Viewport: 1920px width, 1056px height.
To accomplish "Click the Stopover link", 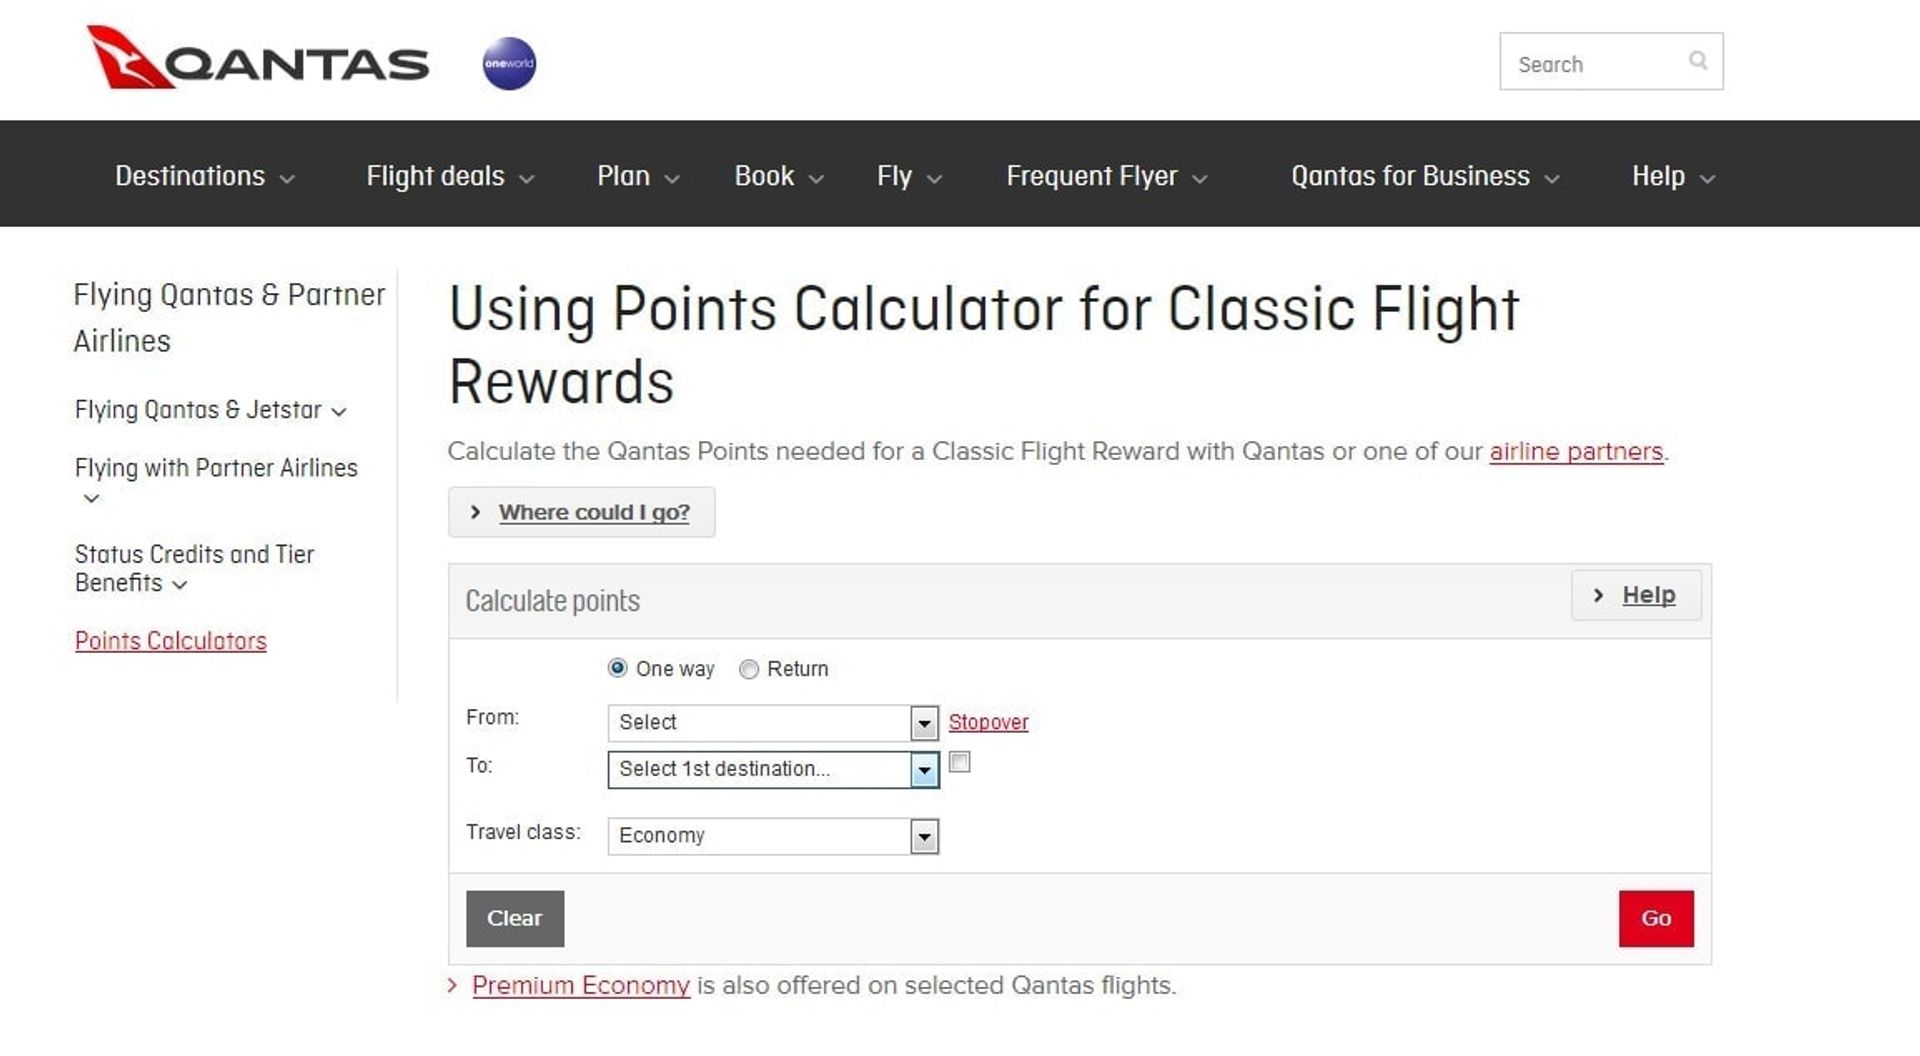I will [x=988, y=722].
